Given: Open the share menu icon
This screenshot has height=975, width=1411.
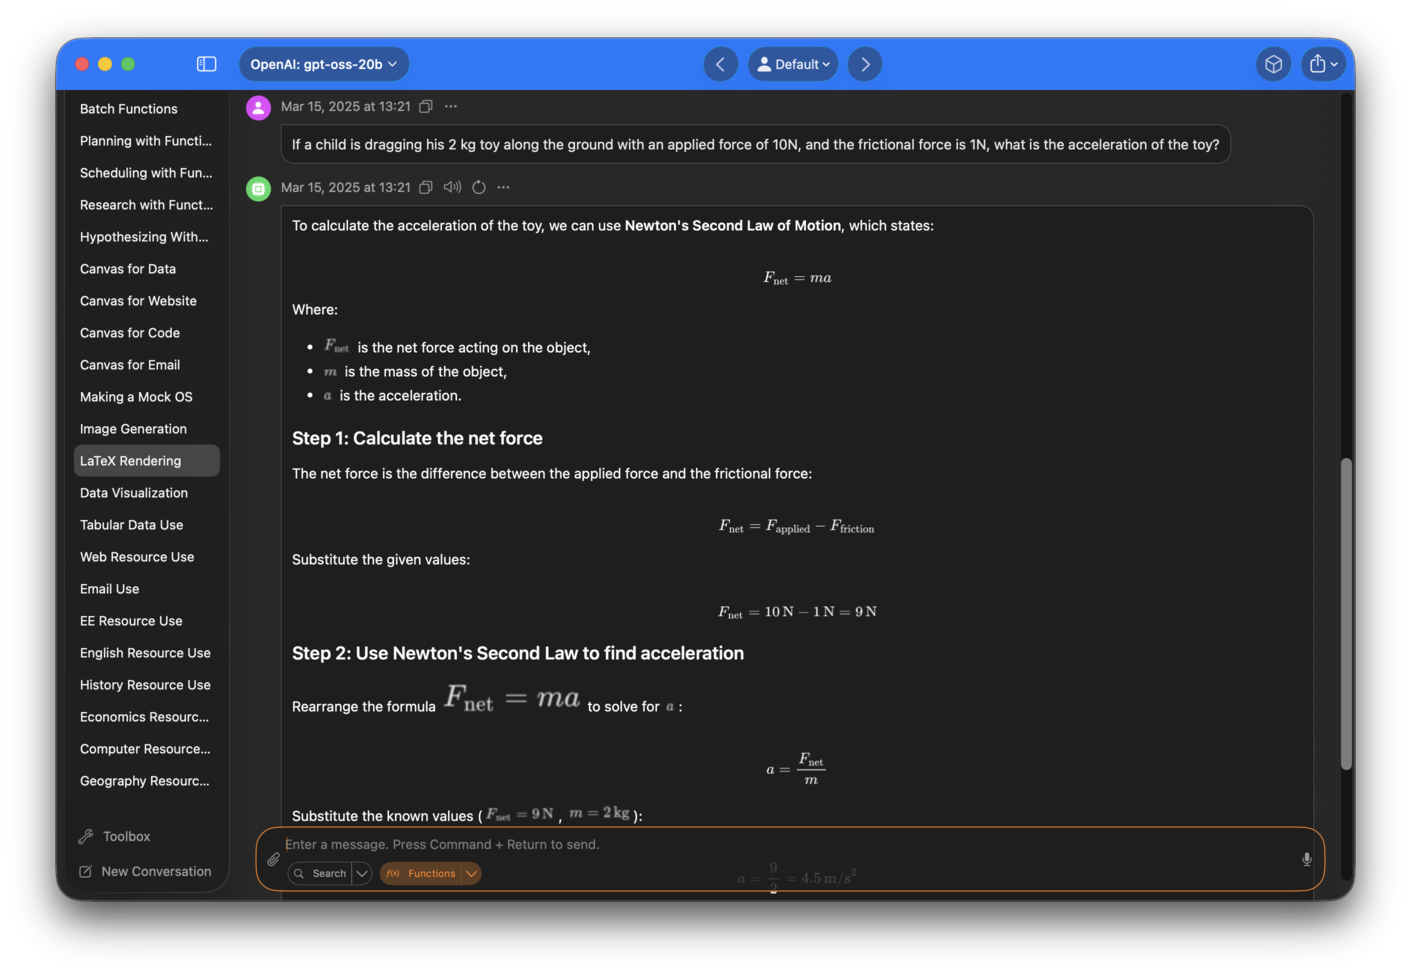Looking at the screenshot, I should [1322, 64].
